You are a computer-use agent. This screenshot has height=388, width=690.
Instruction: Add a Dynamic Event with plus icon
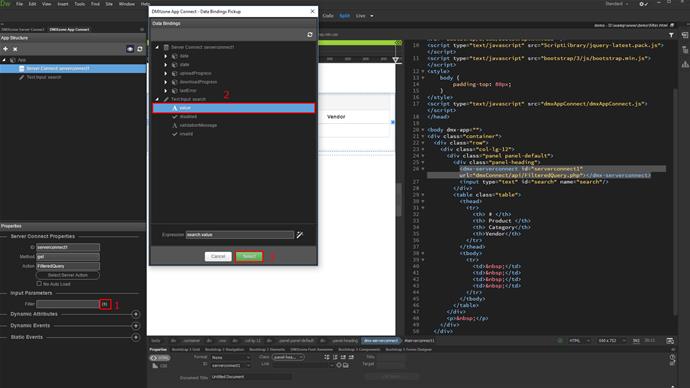tap(136, 326)
